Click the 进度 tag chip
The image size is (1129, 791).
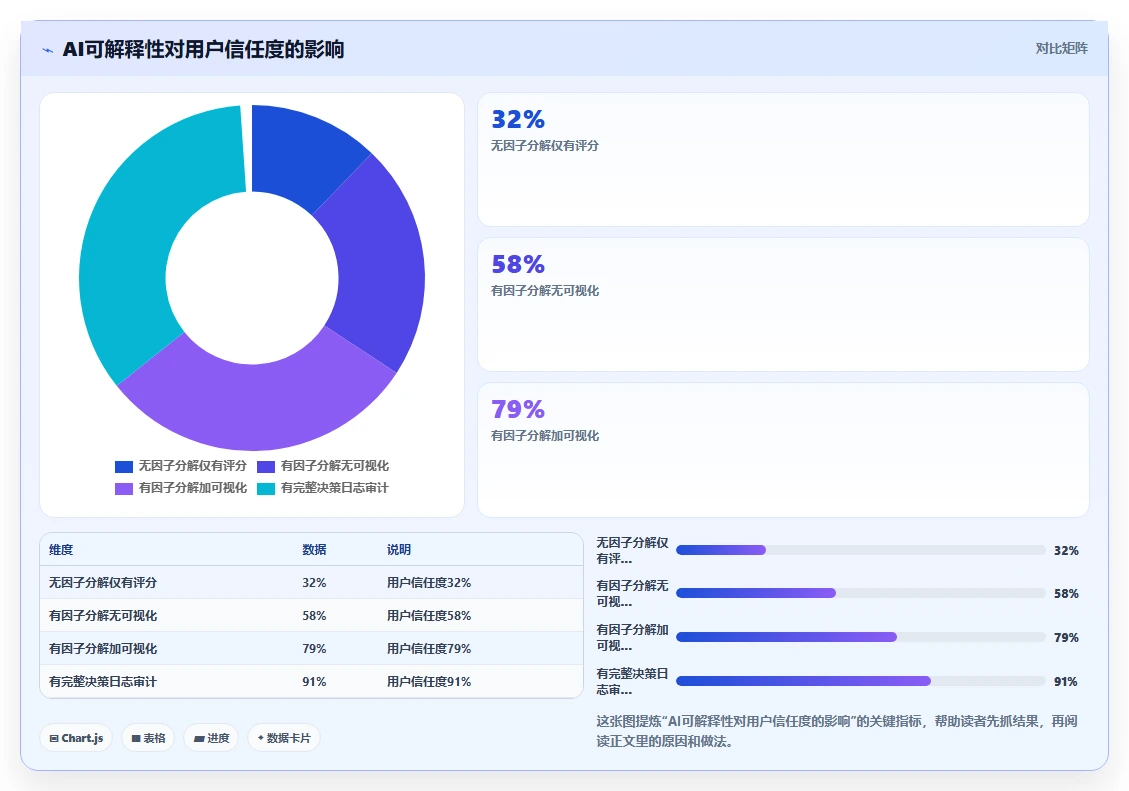(x=211, y=738)
